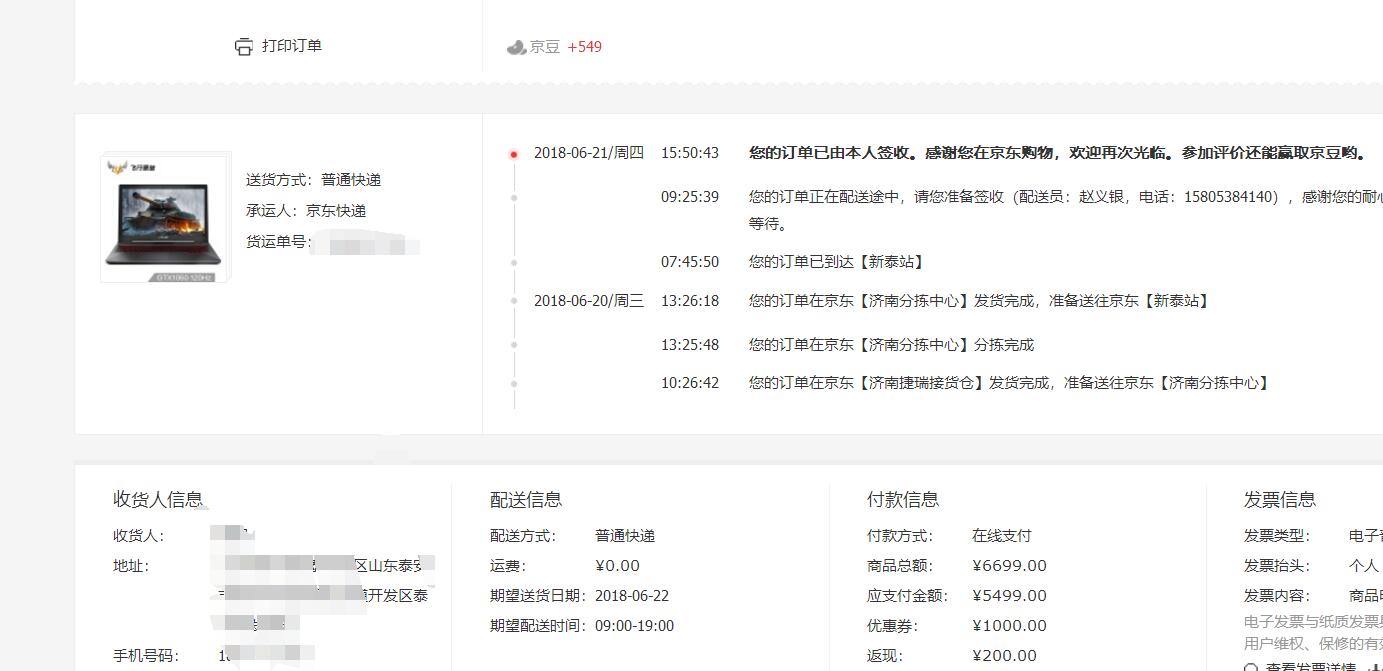
Task: Click the 13:26:18 timestamp
Action: coord(690,301)
